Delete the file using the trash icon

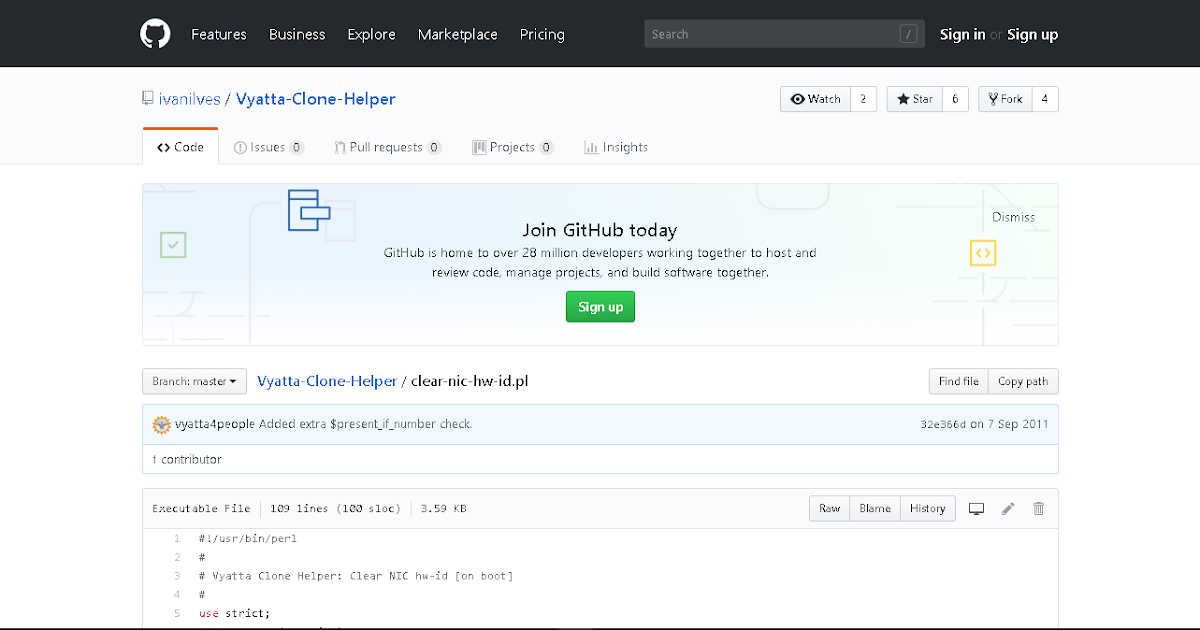point(1038,508)
